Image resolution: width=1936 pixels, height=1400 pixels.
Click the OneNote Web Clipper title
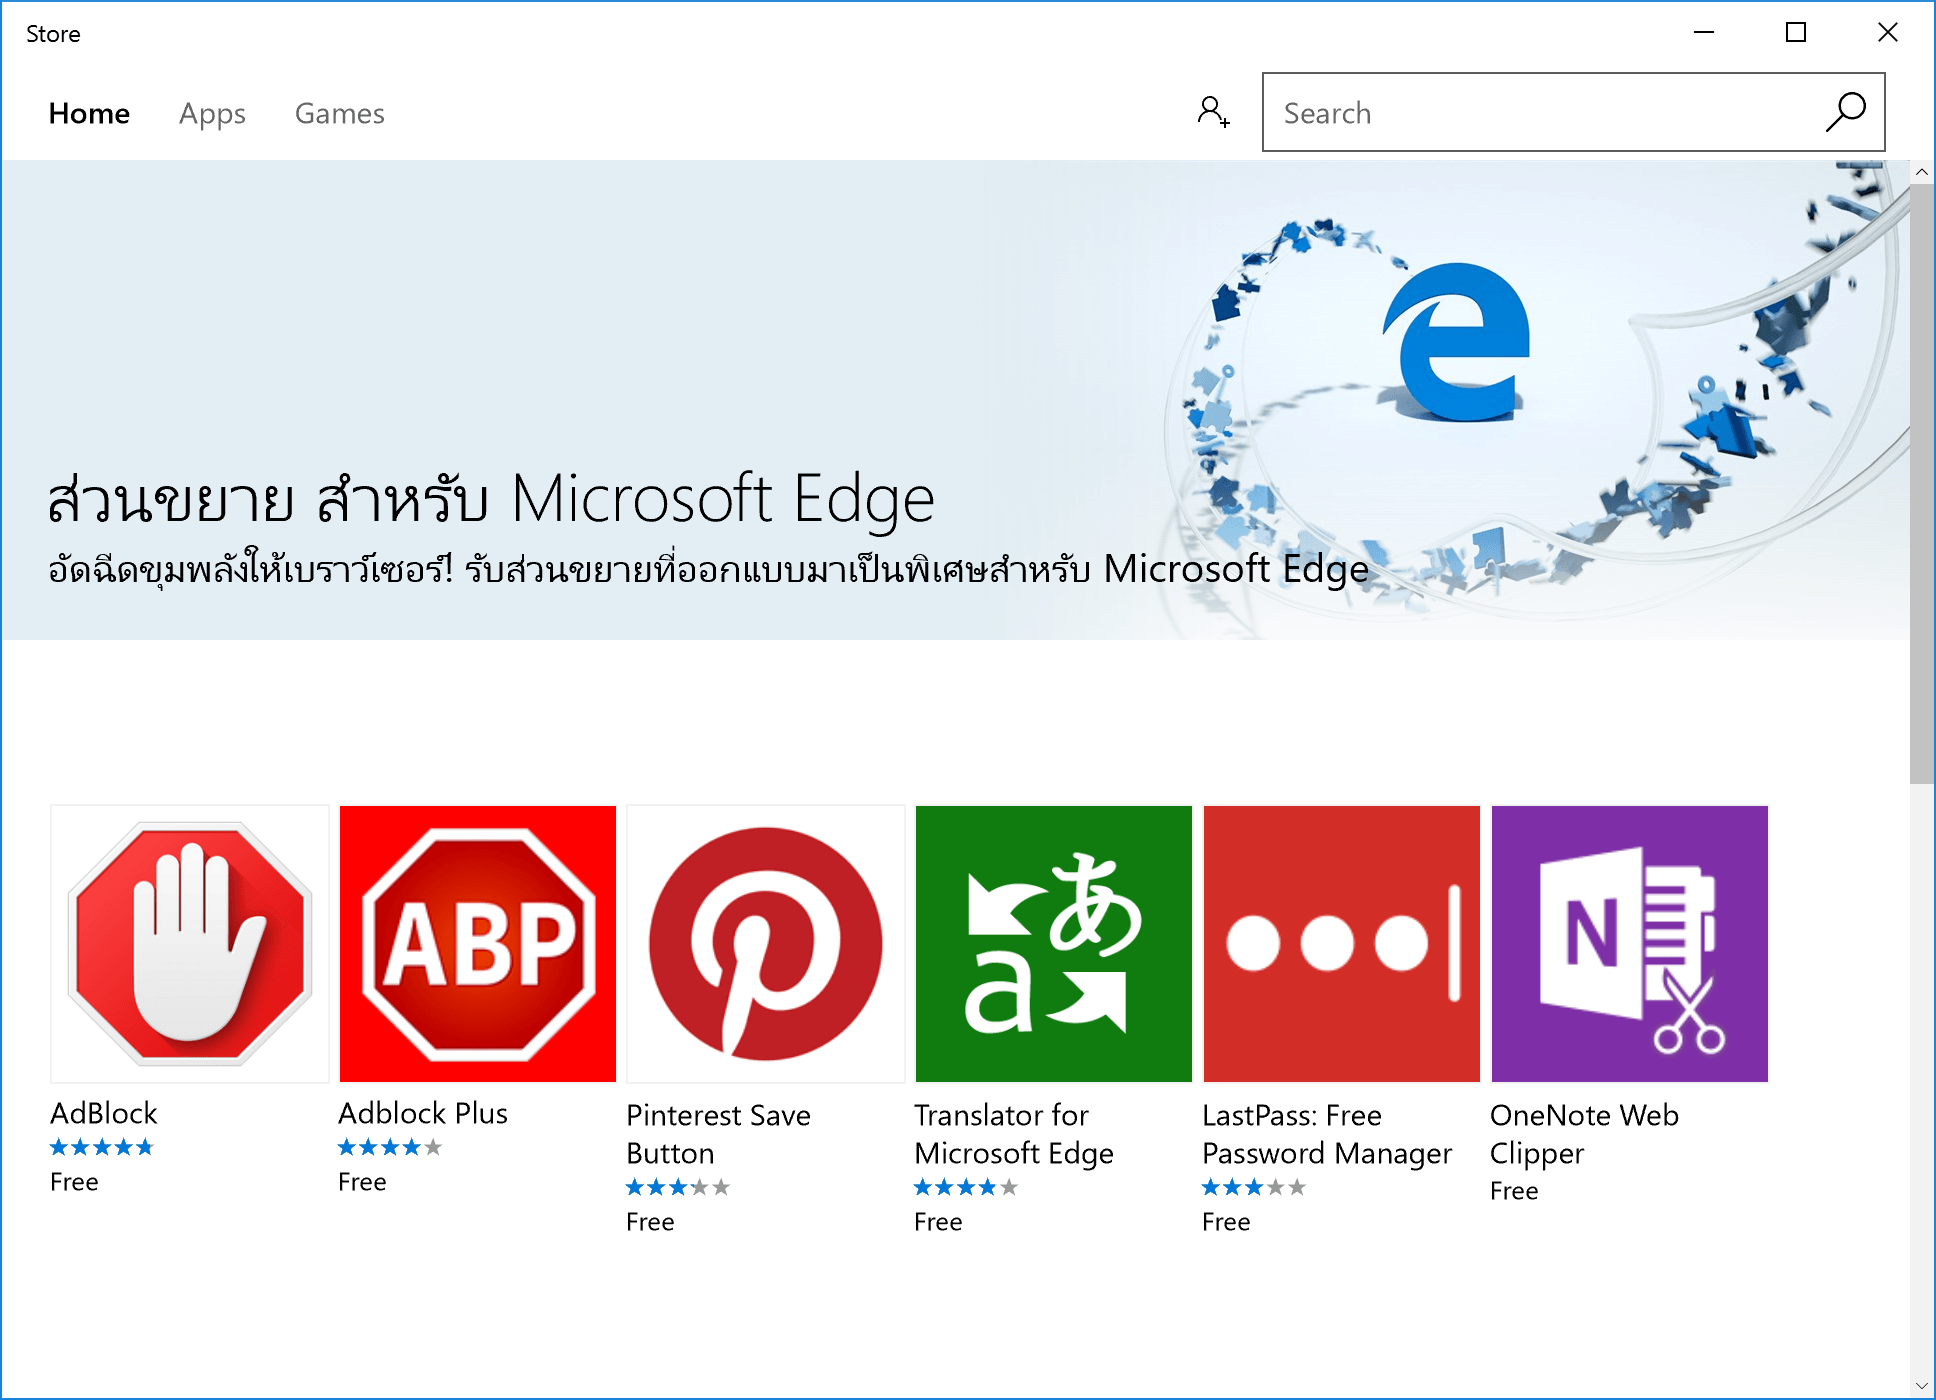(1584, 1134)
